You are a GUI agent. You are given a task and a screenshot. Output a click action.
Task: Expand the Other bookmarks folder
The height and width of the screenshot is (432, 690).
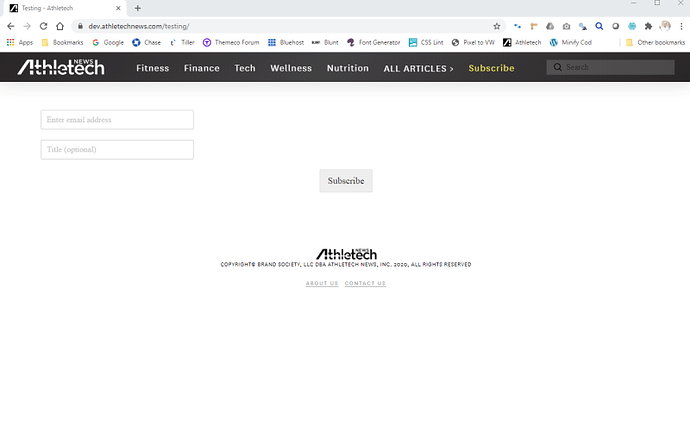point(656,43)
